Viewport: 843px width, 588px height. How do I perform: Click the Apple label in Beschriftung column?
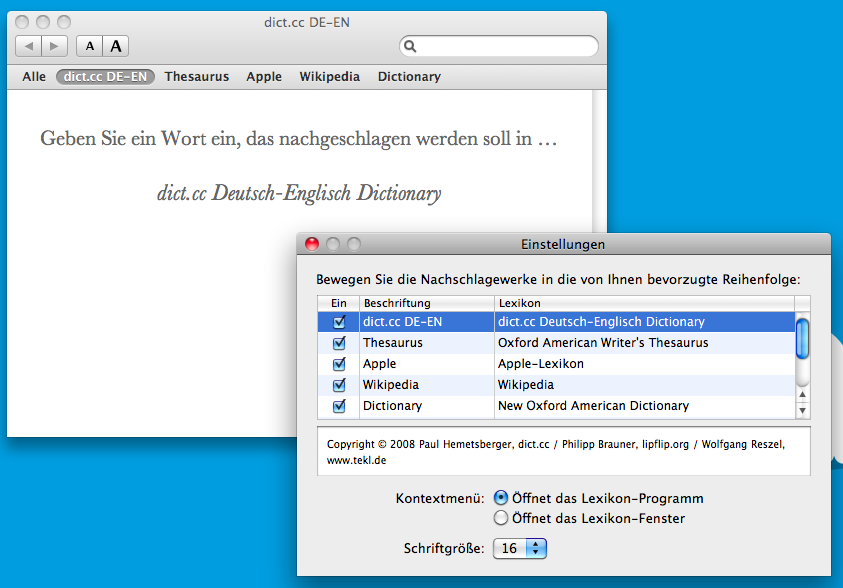pyautogui.click(x=380, y=364)
